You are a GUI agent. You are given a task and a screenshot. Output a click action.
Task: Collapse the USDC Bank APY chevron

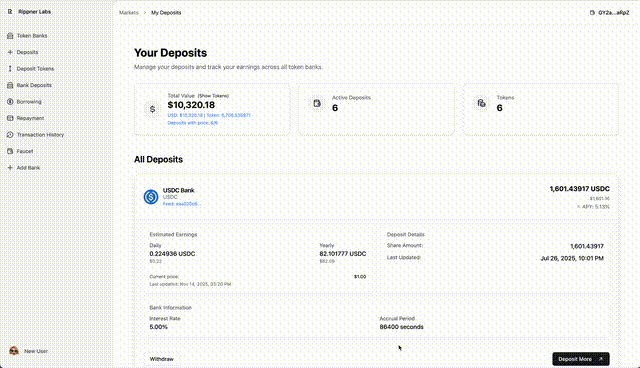578,207
